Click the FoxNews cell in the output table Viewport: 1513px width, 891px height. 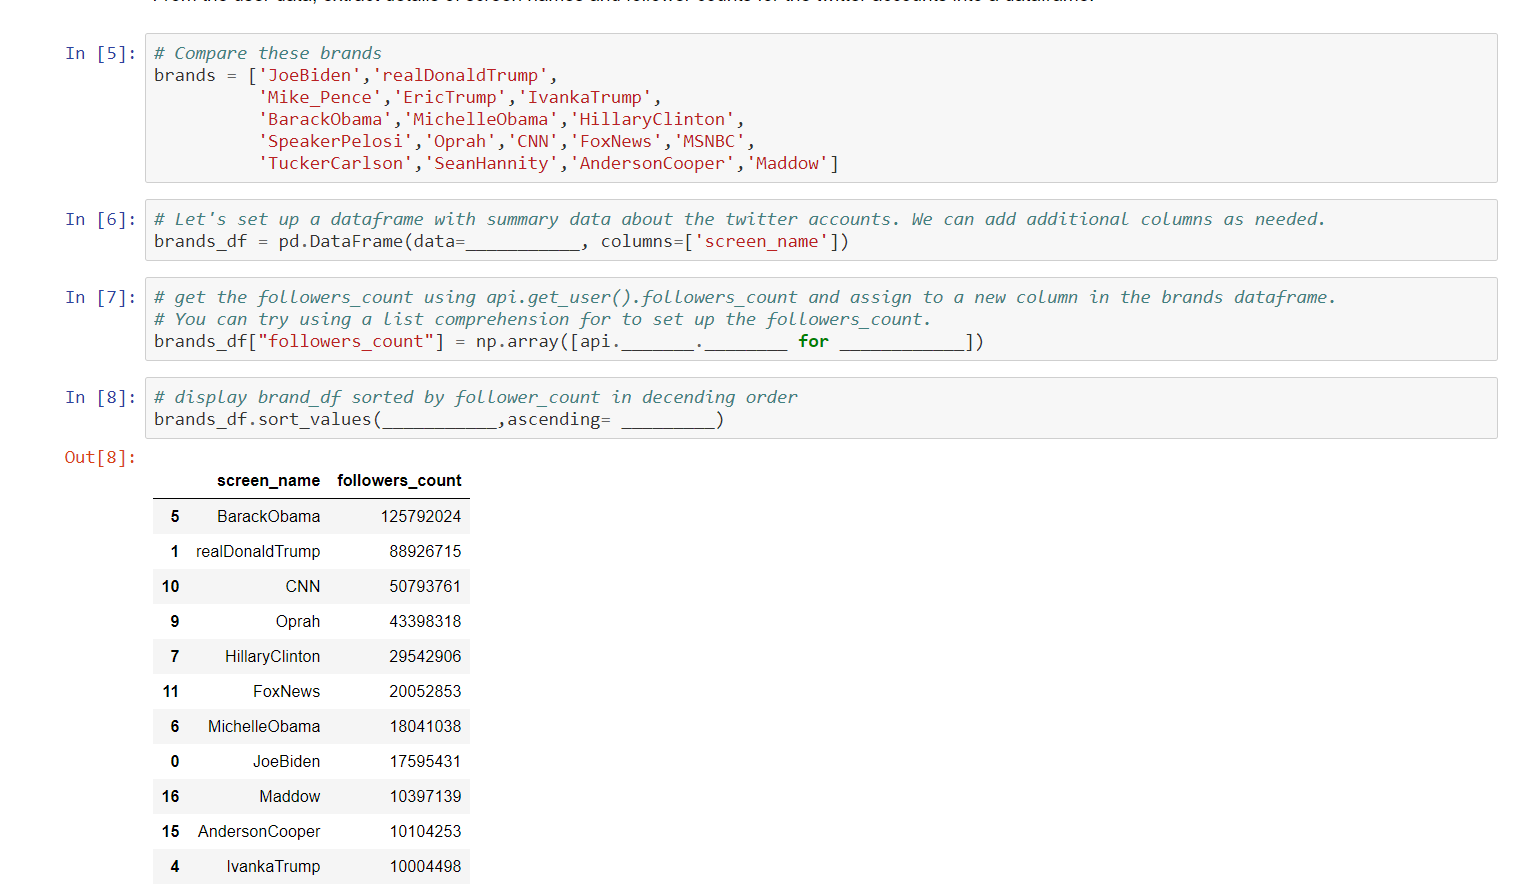[x=286, y=692]
